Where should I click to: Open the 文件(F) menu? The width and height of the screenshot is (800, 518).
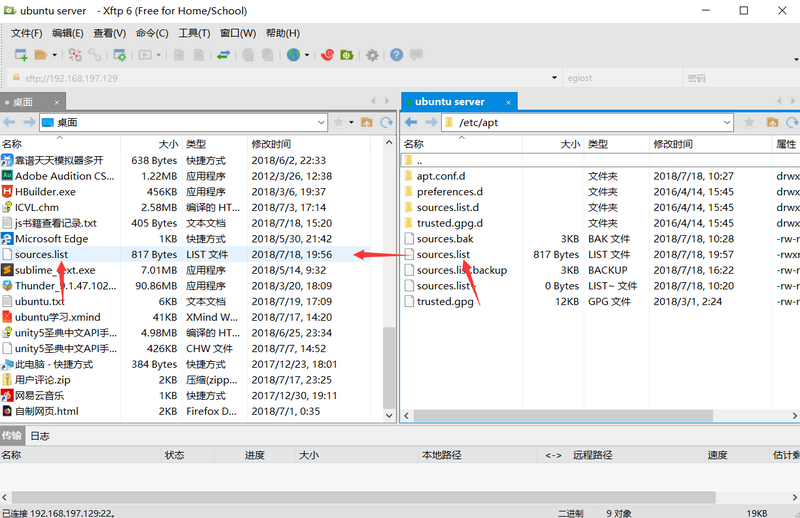tap(27, 33)
